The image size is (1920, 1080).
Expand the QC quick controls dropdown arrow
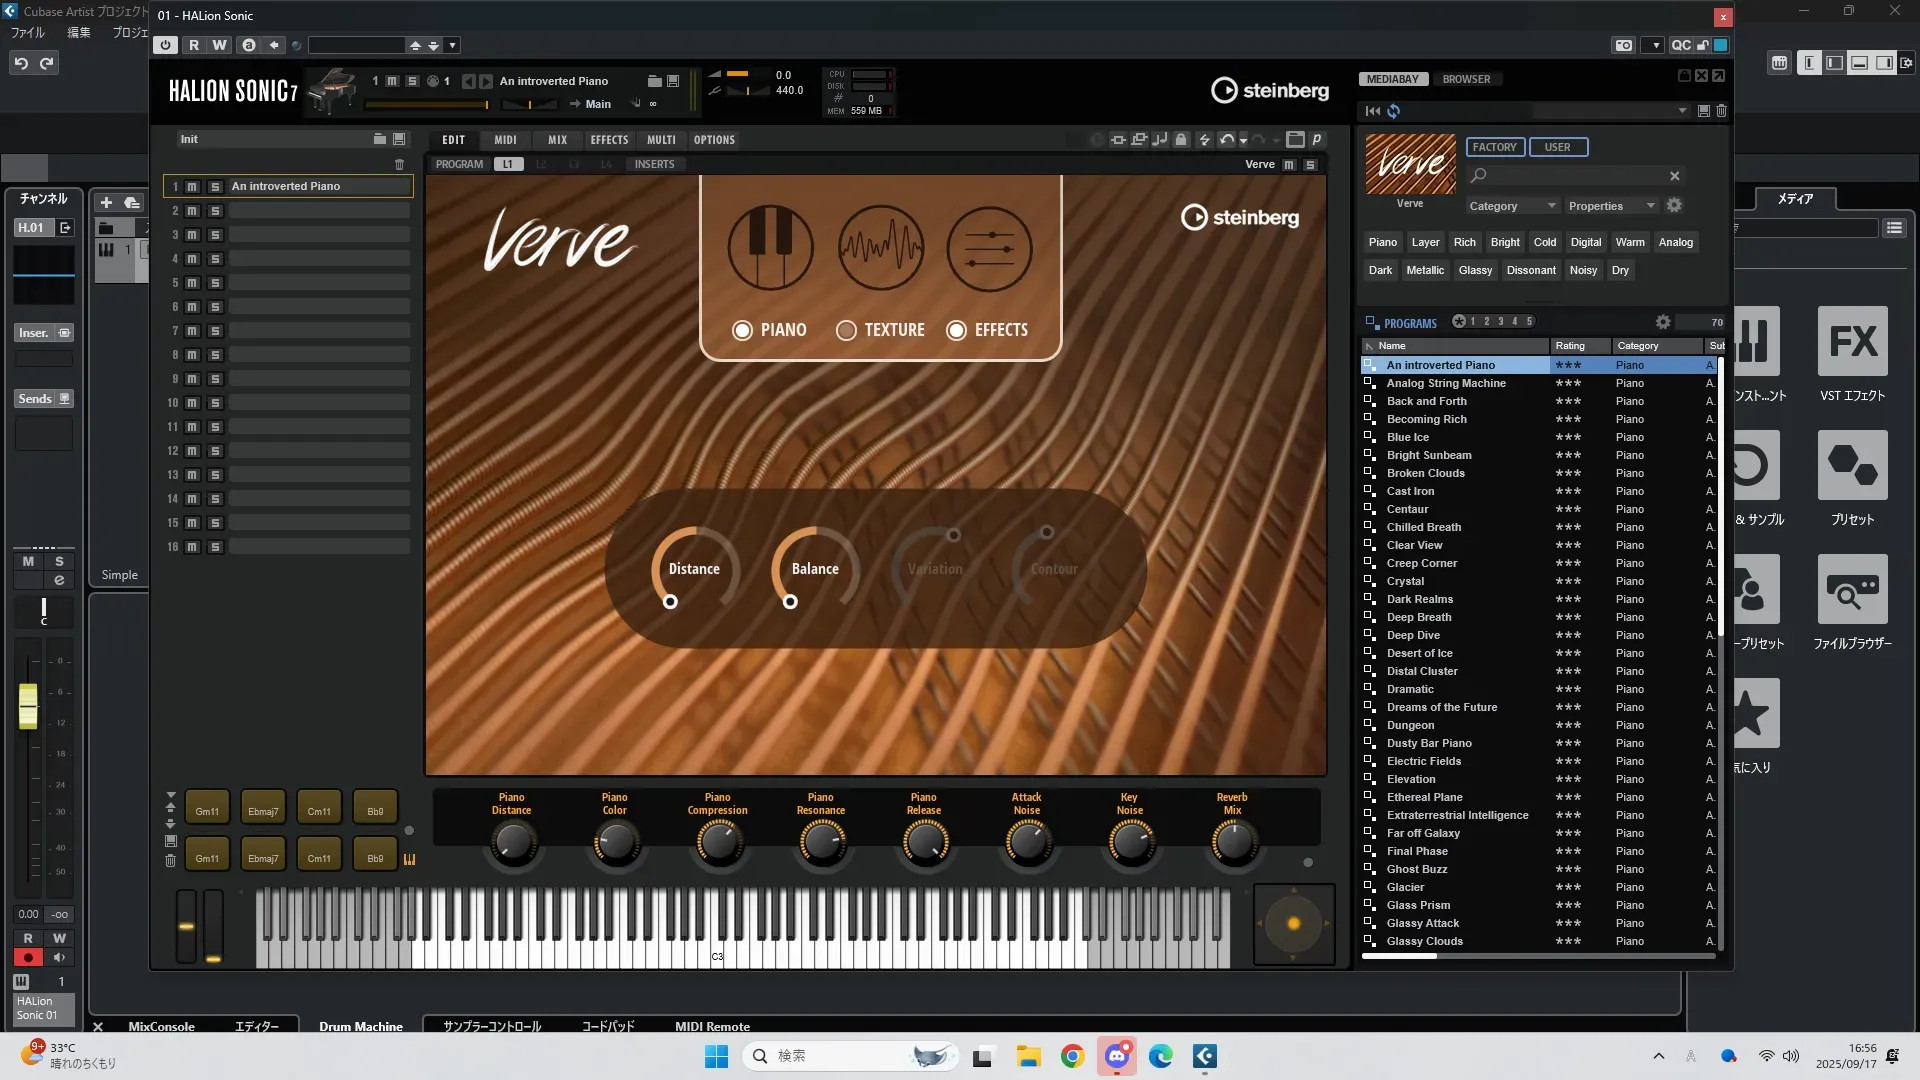1656,45
